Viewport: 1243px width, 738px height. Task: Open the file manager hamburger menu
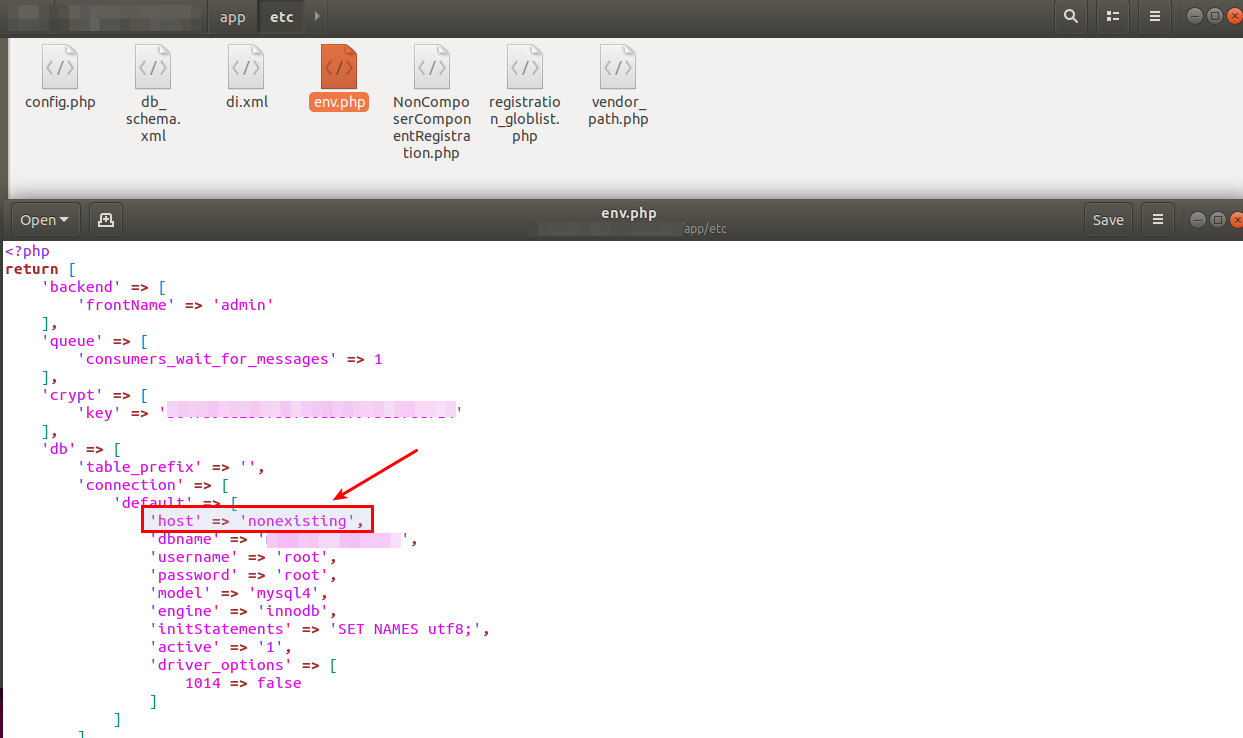click(1154, 16)
